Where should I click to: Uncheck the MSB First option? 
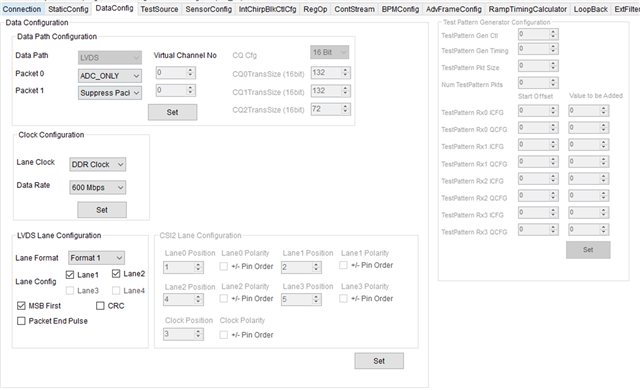(21, 306)
